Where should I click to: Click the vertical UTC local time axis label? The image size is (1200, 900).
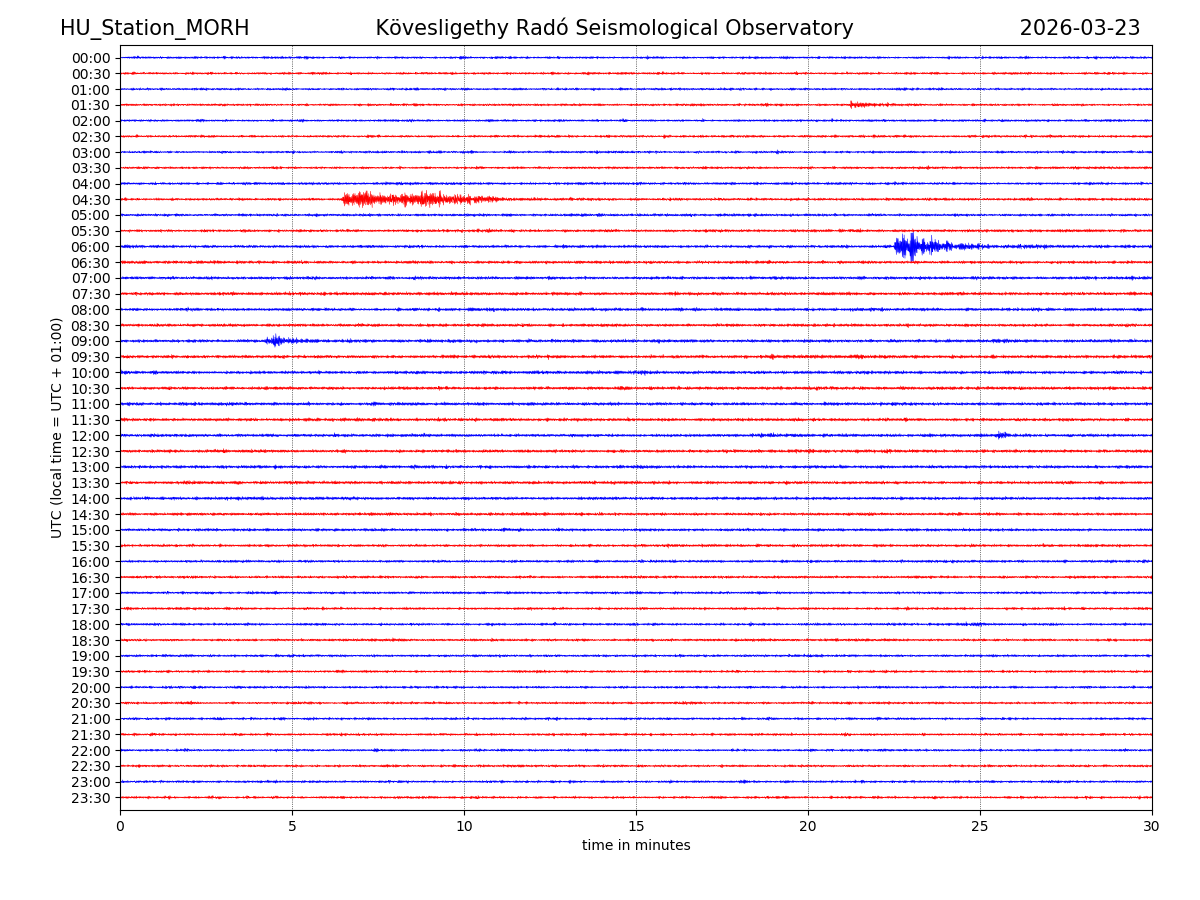pyautogui.click(x=57, y=427)
